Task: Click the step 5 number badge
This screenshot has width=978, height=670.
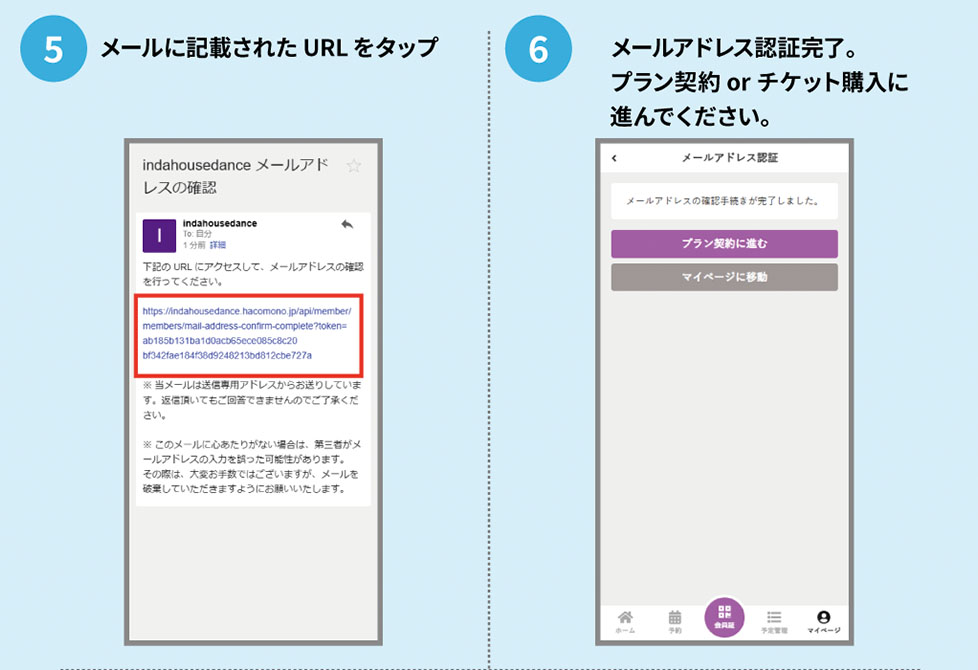Action: [54, 49]
